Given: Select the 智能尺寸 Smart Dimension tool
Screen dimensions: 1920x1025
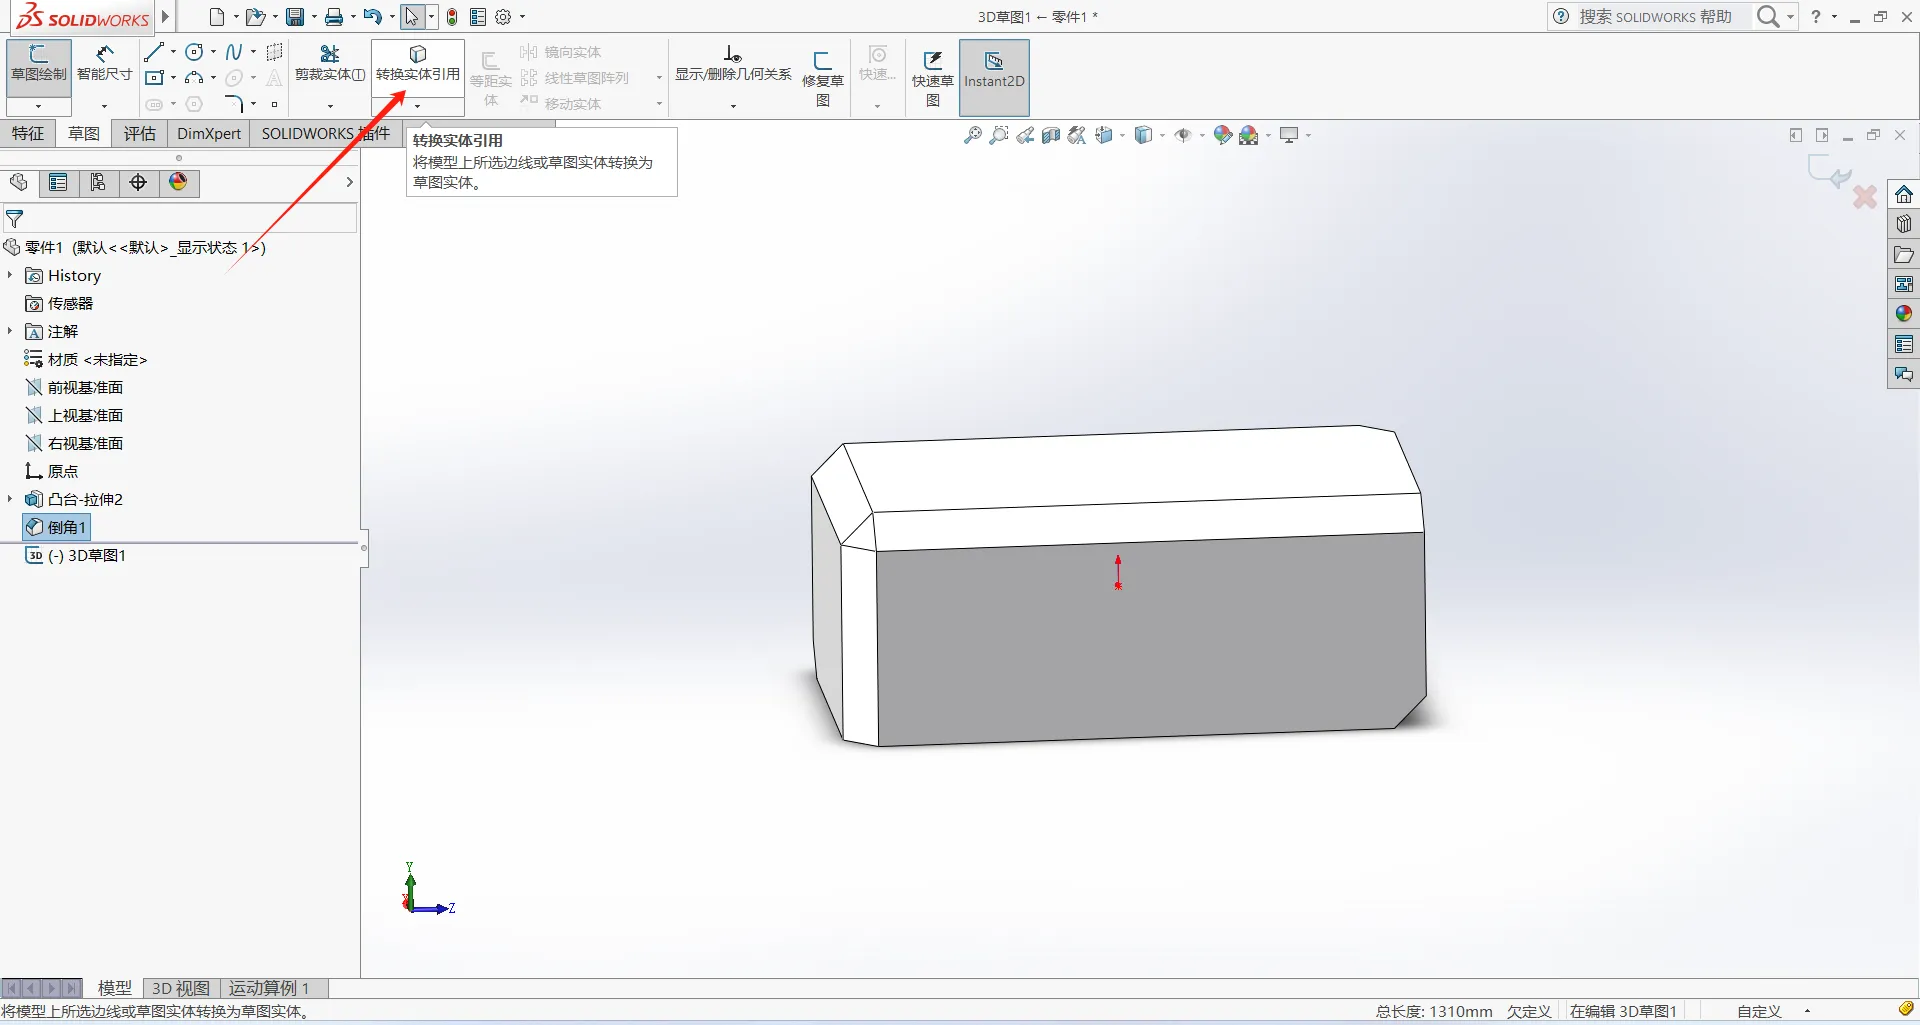Looking at the screenshot, I should pos(104,63).
